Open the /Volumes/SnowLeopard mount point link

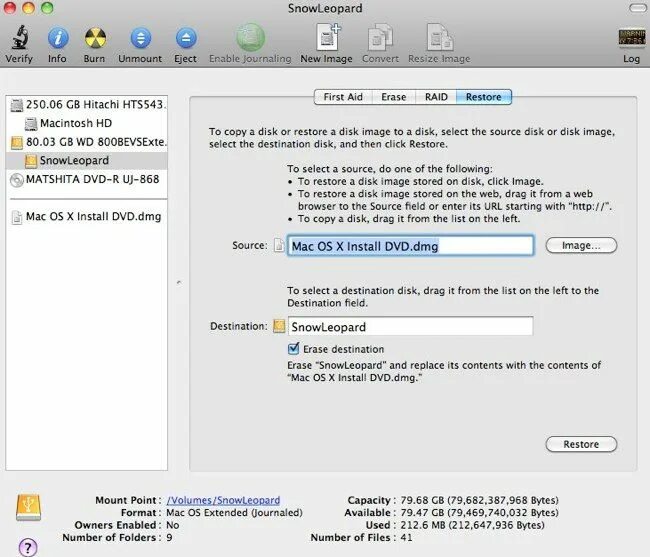click(223, 500)
